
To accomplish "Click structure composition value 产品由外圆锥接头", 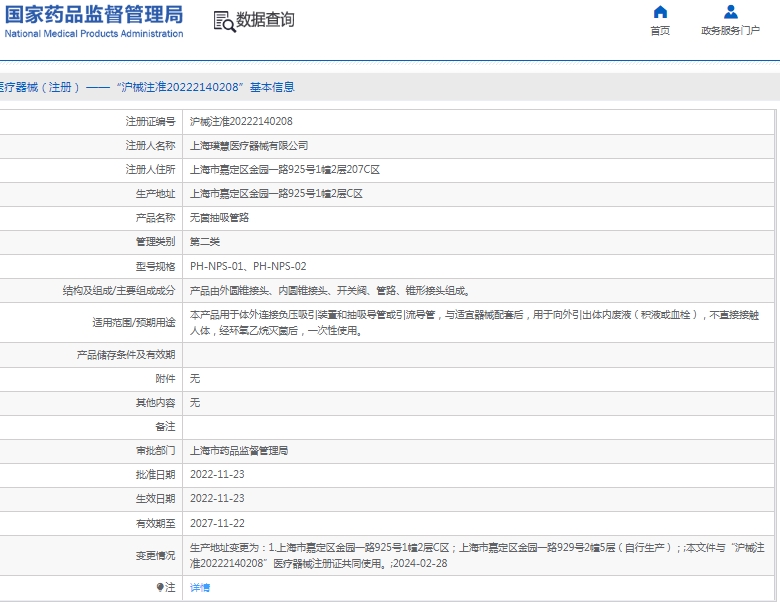I will coord(330,291).
